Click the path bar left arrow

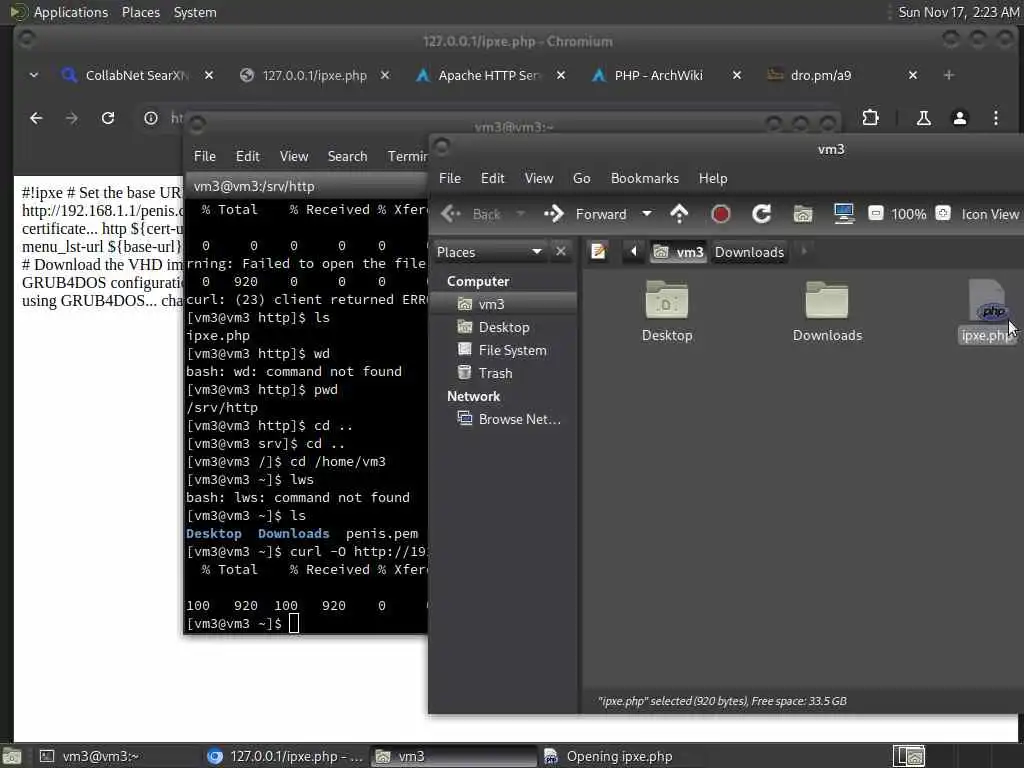[633, 251]
